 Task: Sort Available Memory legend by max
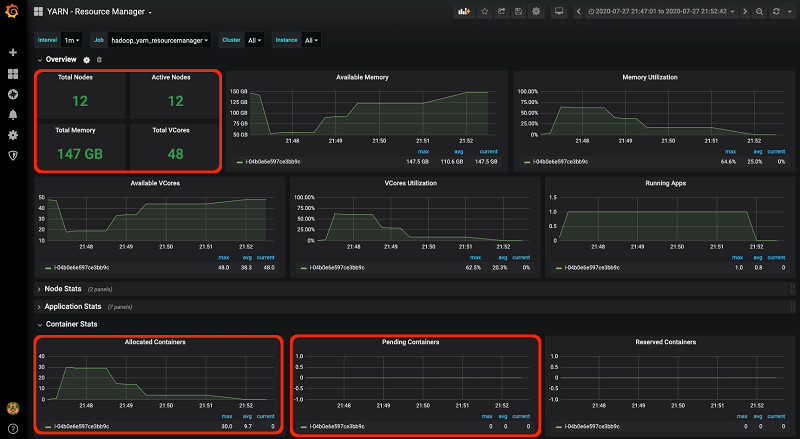[x=423, y=152]
